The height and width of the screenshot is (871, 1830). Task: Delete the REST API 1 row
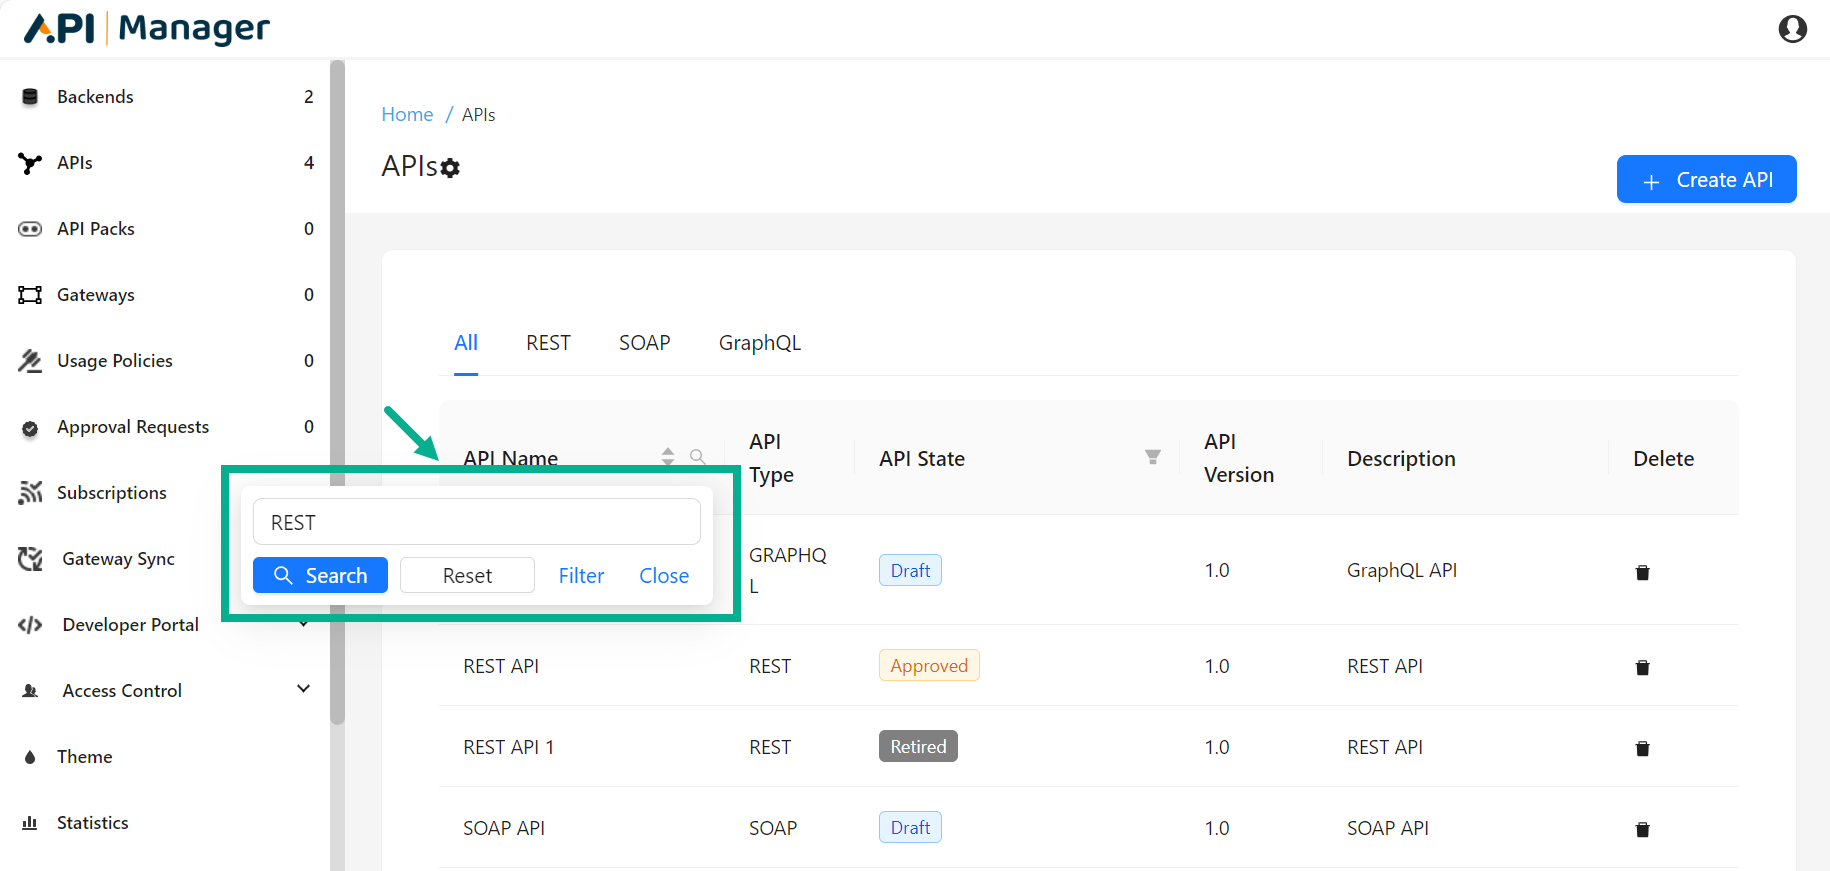click(x=1641, y=748)
